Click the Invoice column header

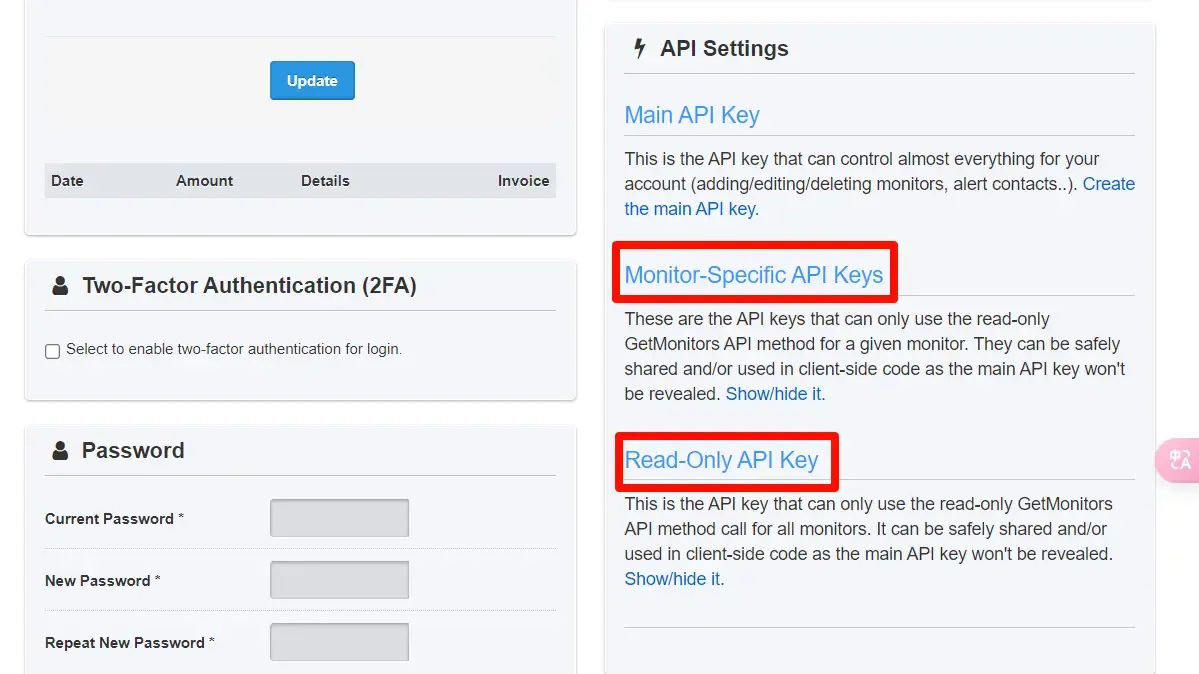pos(523,181)
